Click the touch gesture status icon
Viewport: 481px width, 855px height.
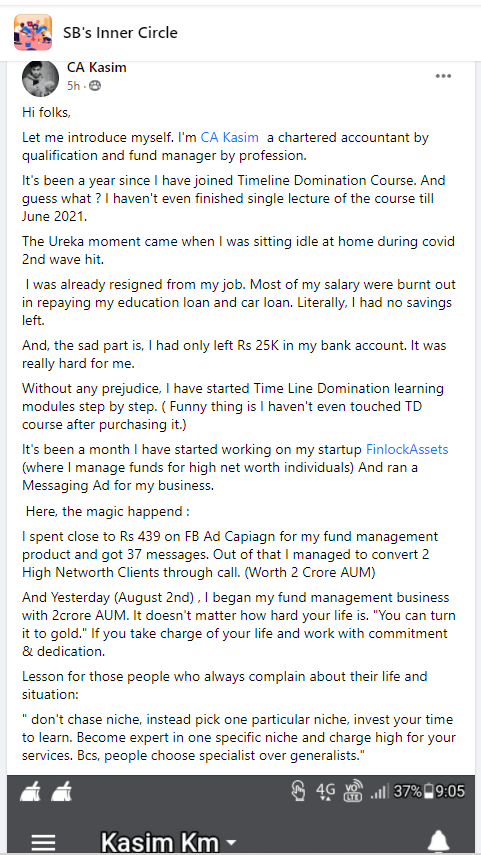pos(298,791)
